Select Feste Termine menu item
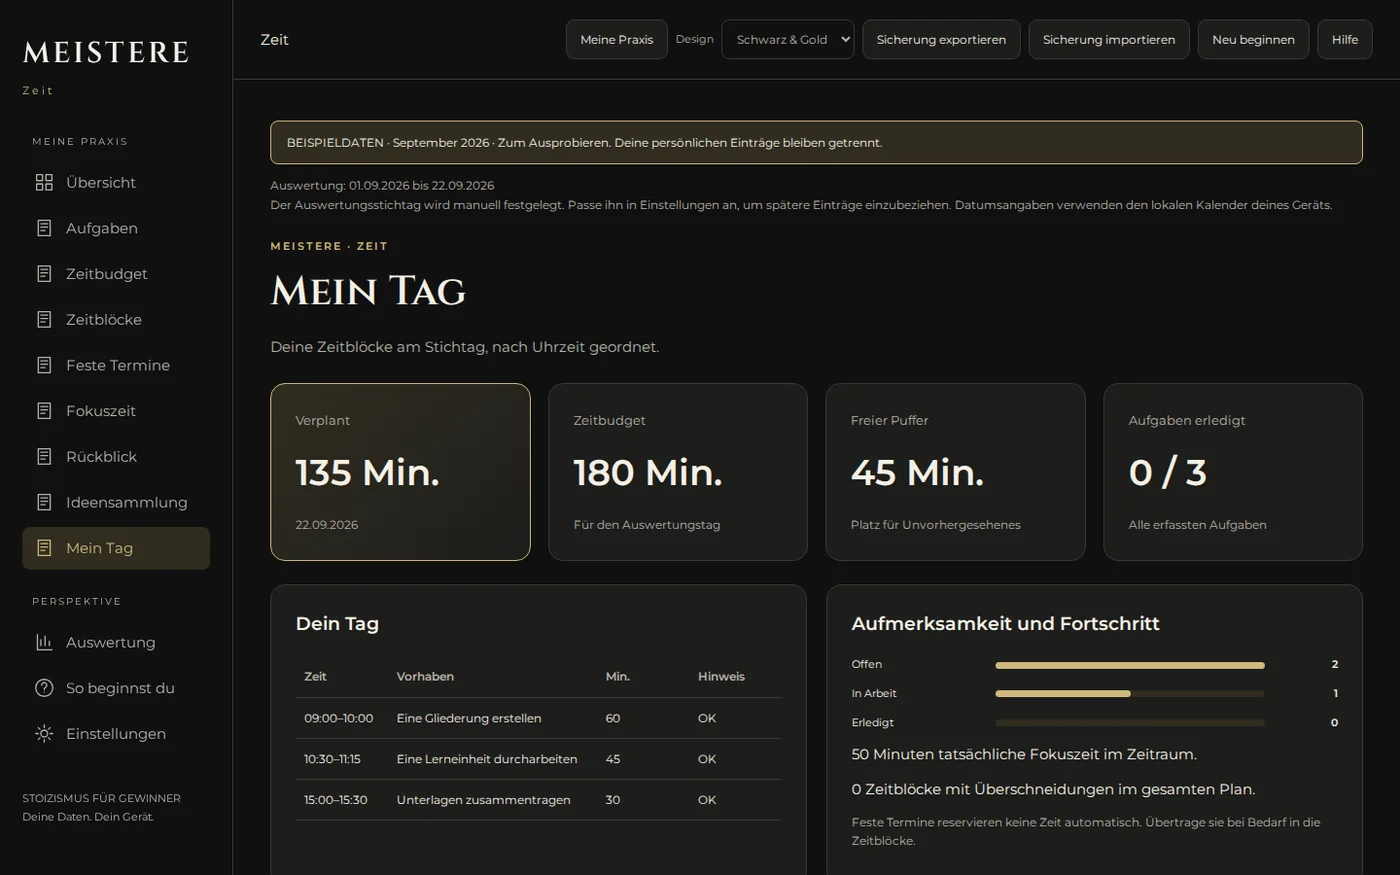1400x875 pixels. pos(116,365)
